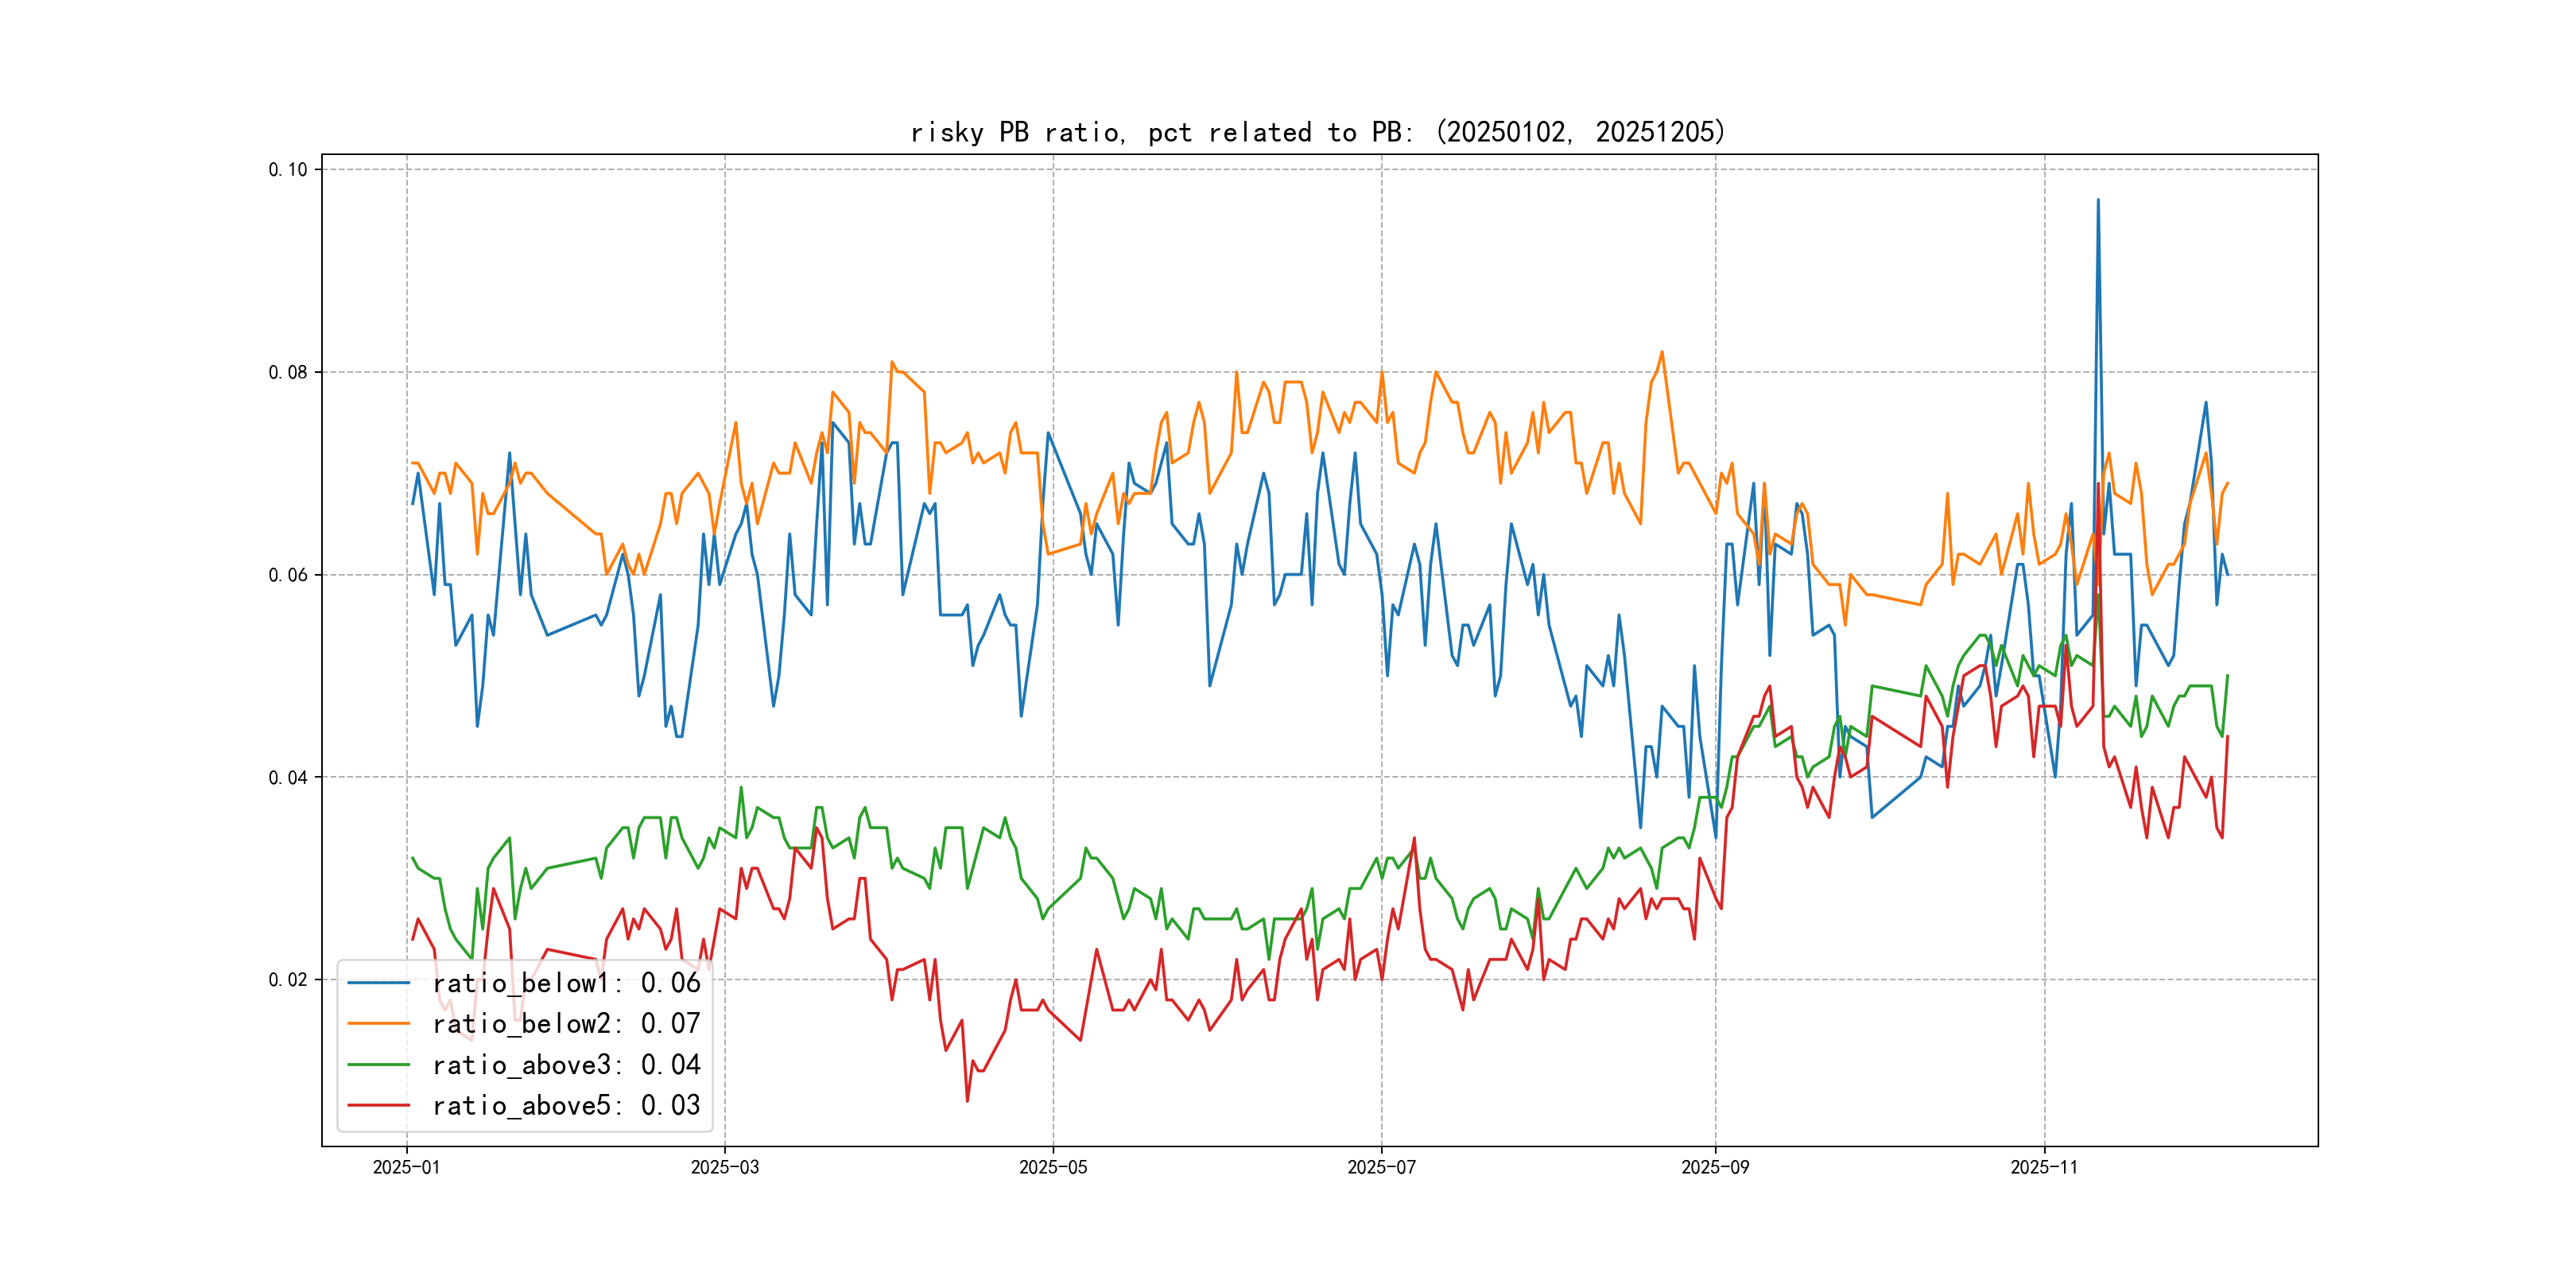
Task: Click the red ratio_above5 legend line
Action: click(378, 1105)
